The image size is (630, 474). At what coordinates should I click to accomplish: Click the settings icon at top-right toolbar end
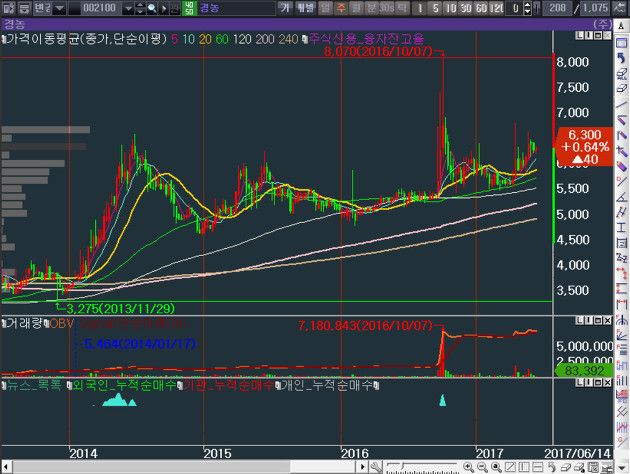click(620, 8)
